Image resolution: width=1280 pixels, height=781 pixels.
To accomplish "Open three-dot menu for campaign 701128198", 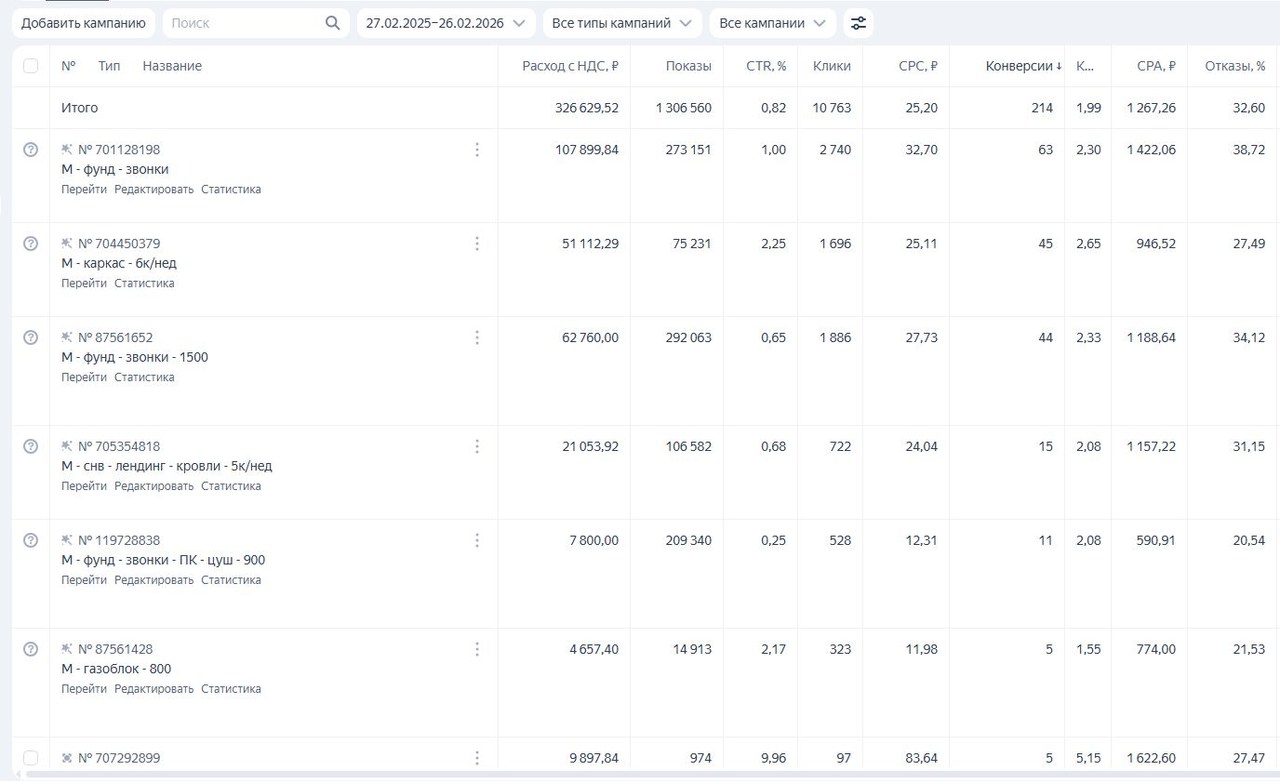I will (477, 150).
